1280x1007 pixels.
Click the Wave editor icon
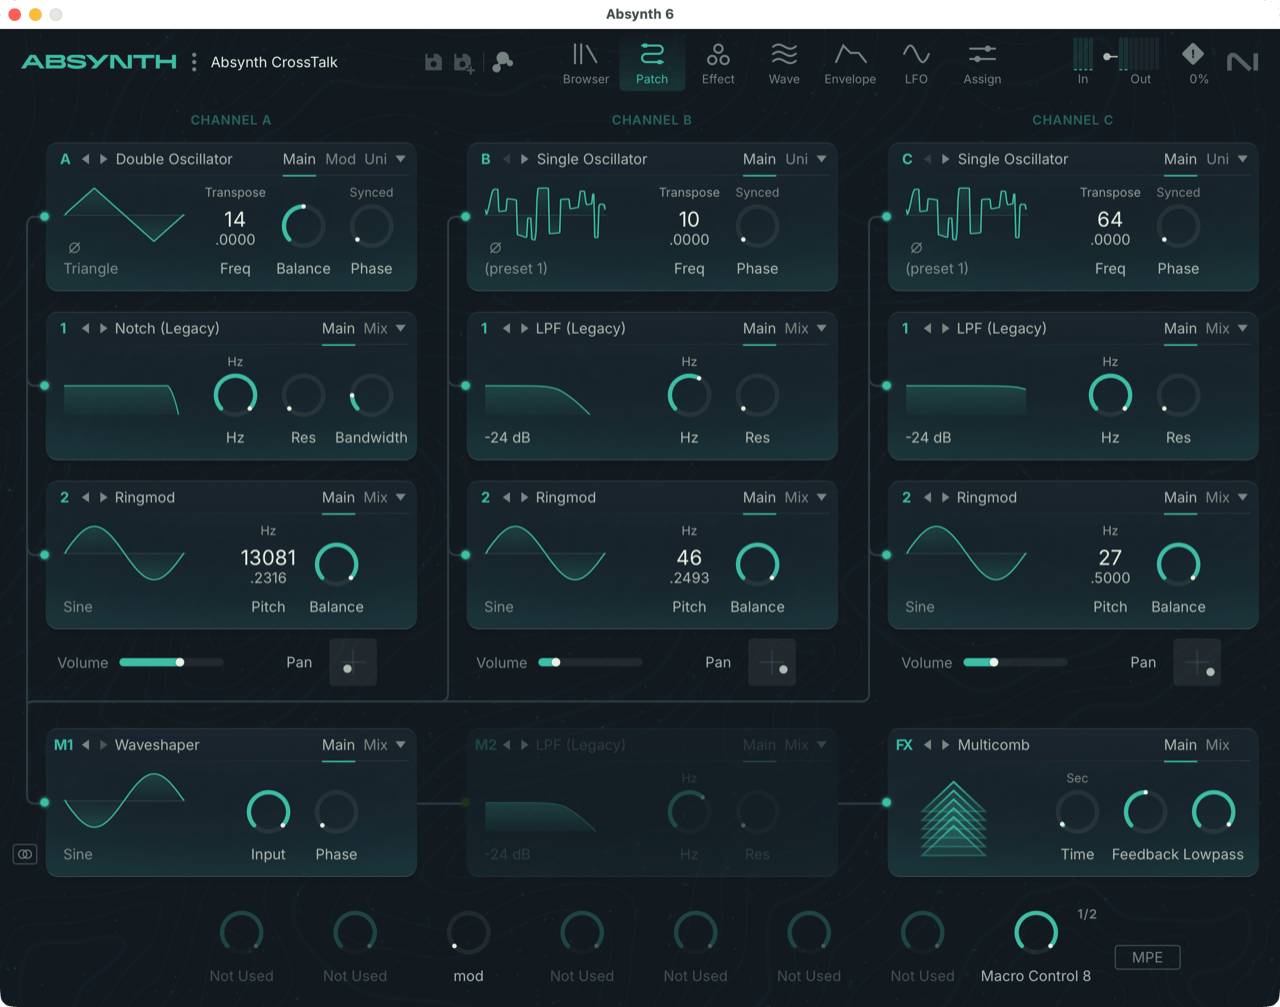tap(784, 62)
